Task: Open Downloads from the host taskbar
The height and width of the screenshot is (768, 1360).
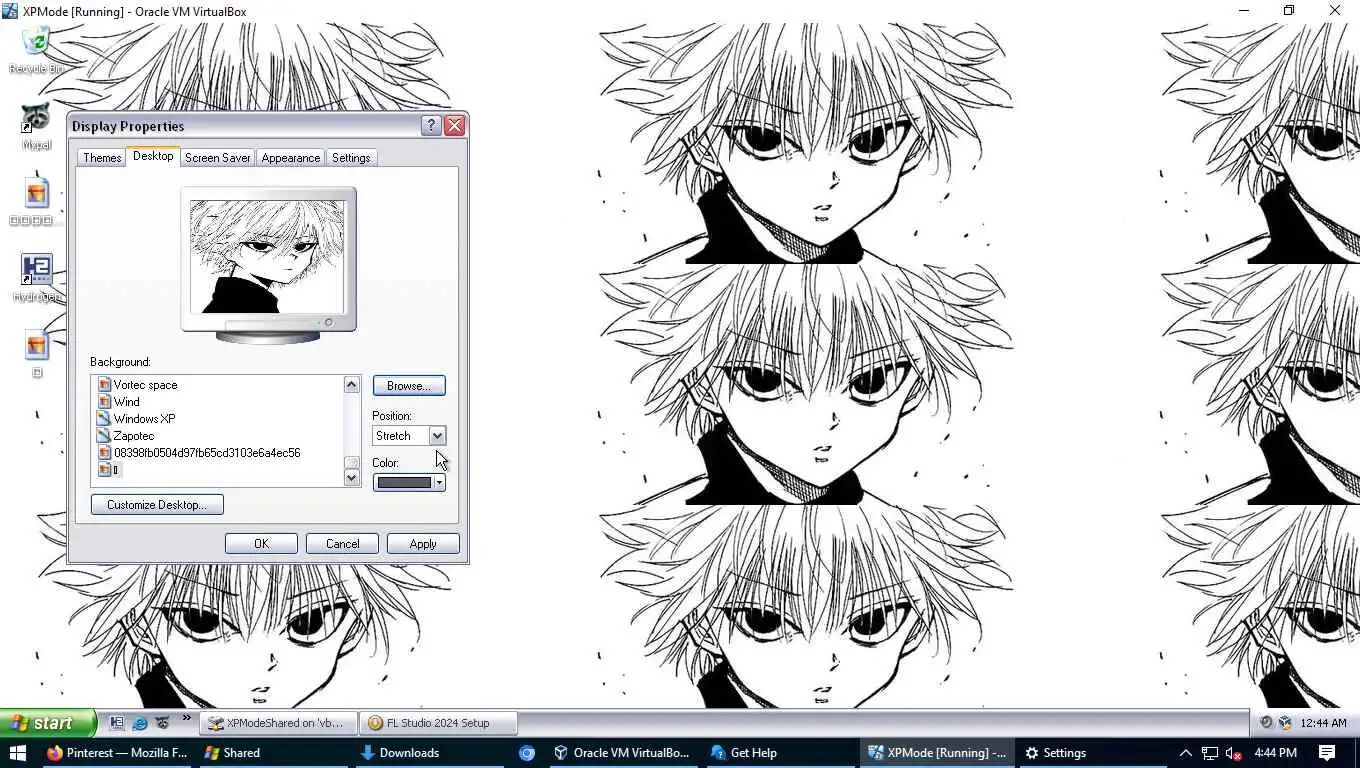Action: pyautogui.click(x=431, y=753)
